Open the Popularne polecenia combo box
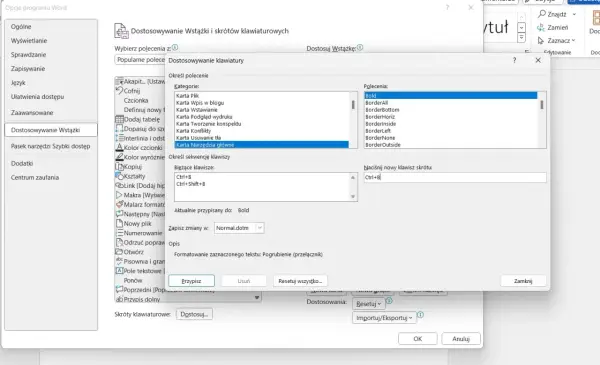 coord(140,60)
